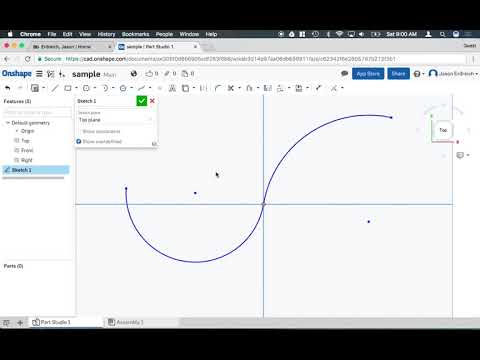Select the Front plane tree item
The image size is (480, 360).
(x=27, y=150)
